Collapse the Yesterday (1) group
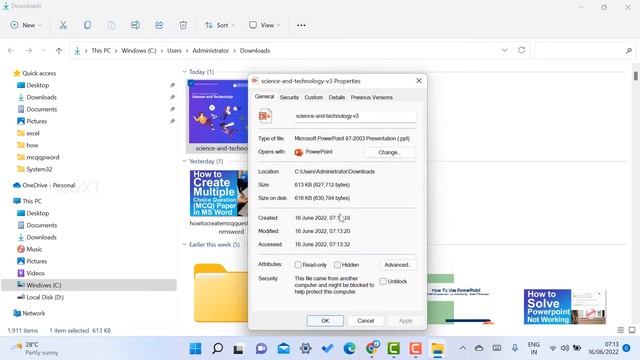 [x=184, y=161]
